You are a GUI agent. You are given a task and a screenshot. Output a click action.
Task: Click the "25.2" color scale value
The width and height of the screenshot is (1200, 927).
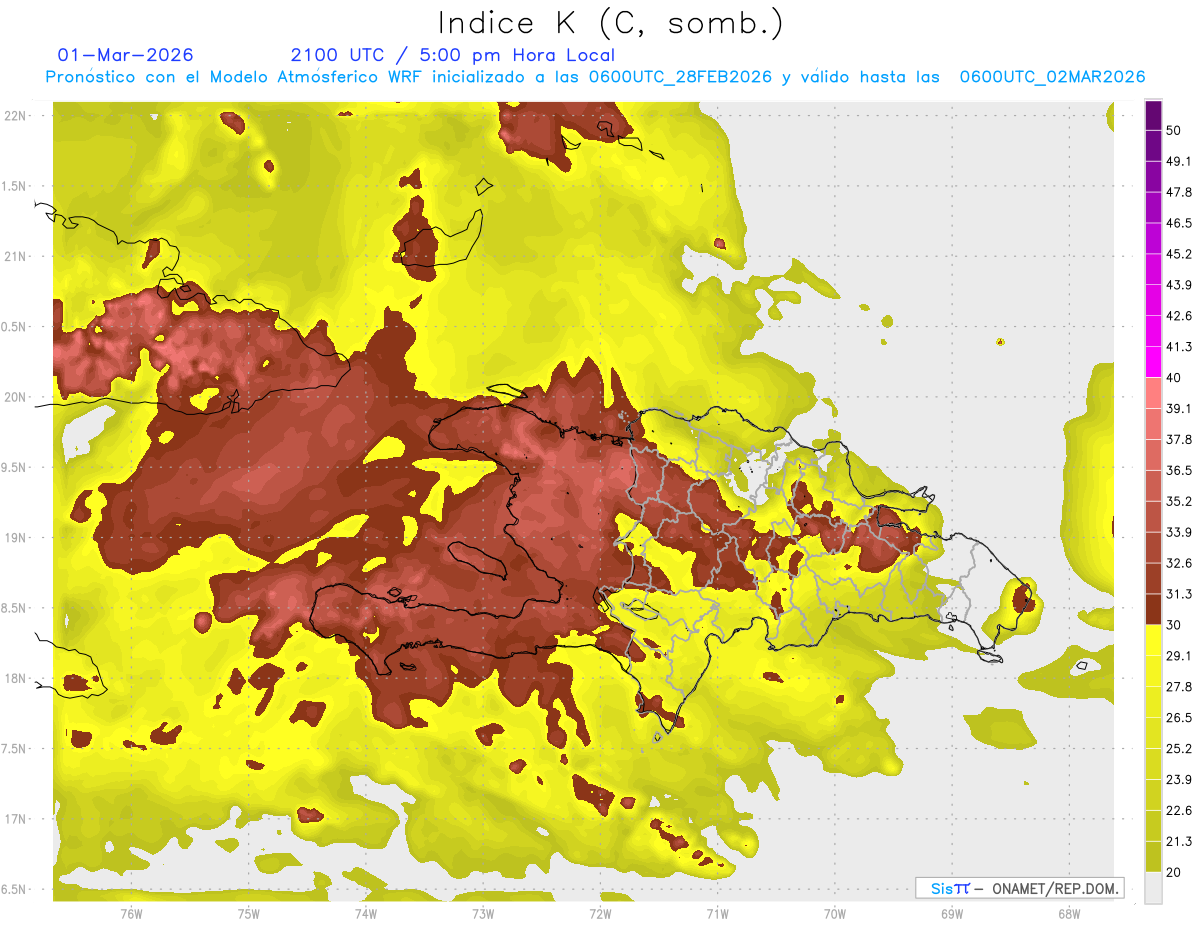(1179, 749)
